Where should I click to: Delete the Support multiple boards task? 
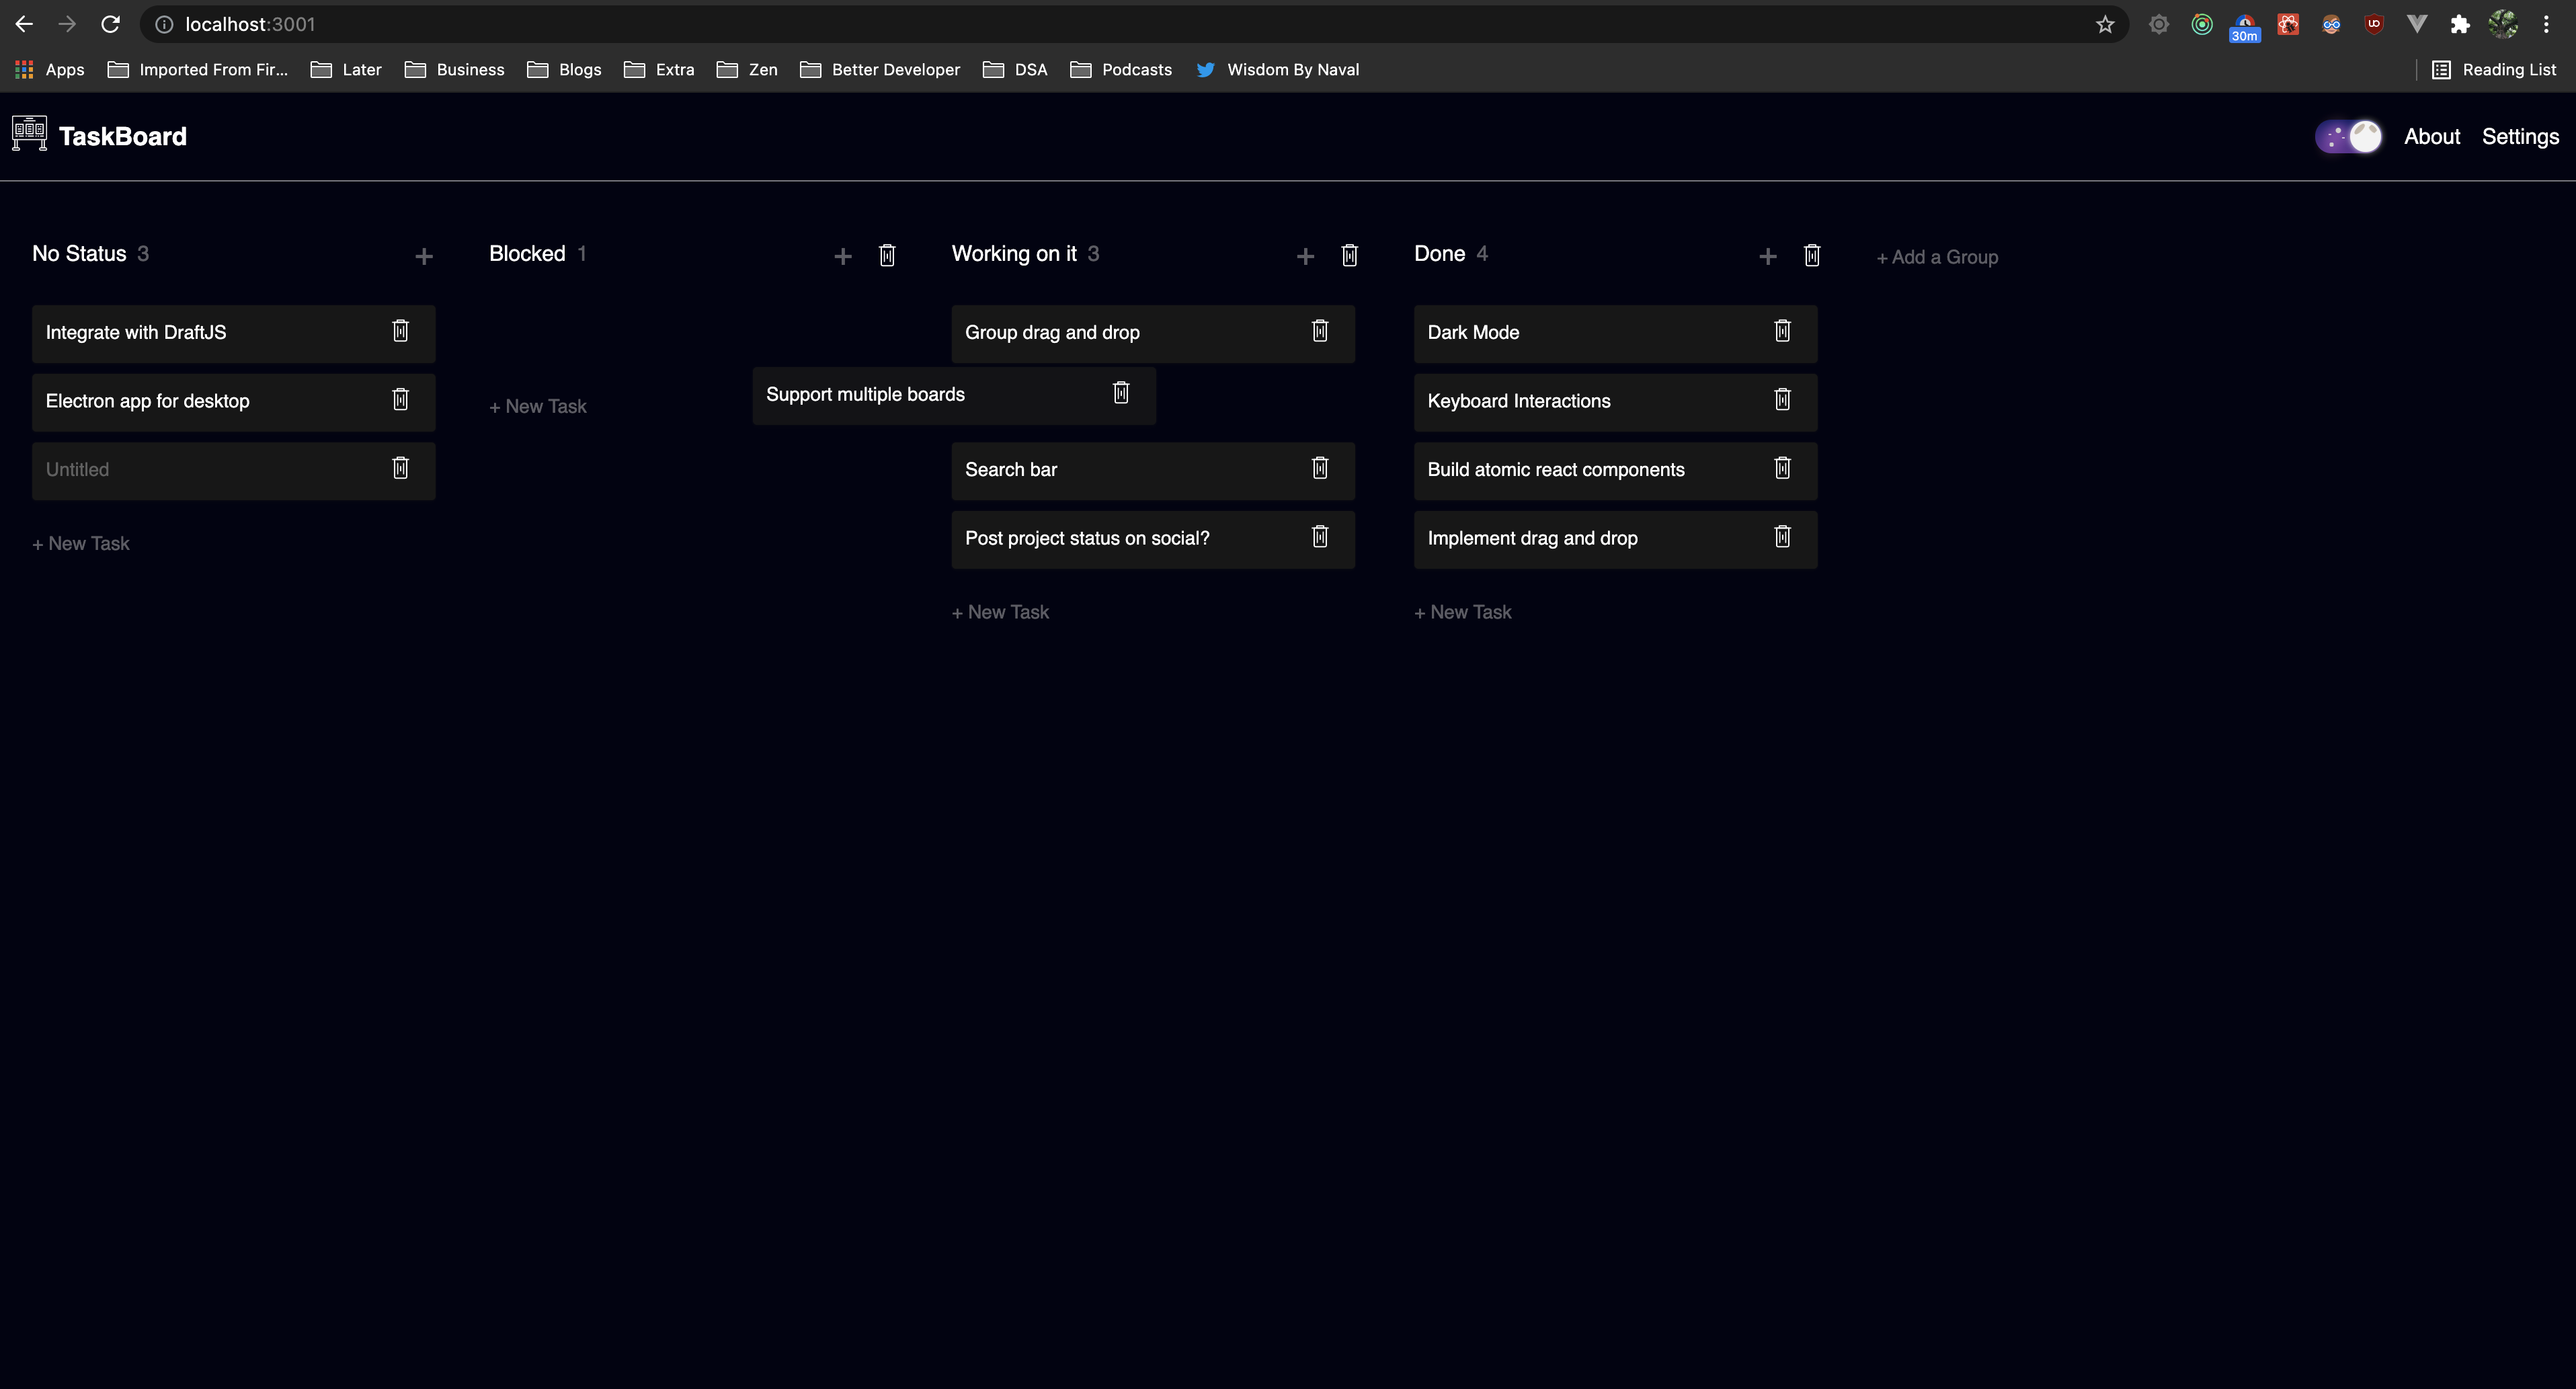(1121, 393)
